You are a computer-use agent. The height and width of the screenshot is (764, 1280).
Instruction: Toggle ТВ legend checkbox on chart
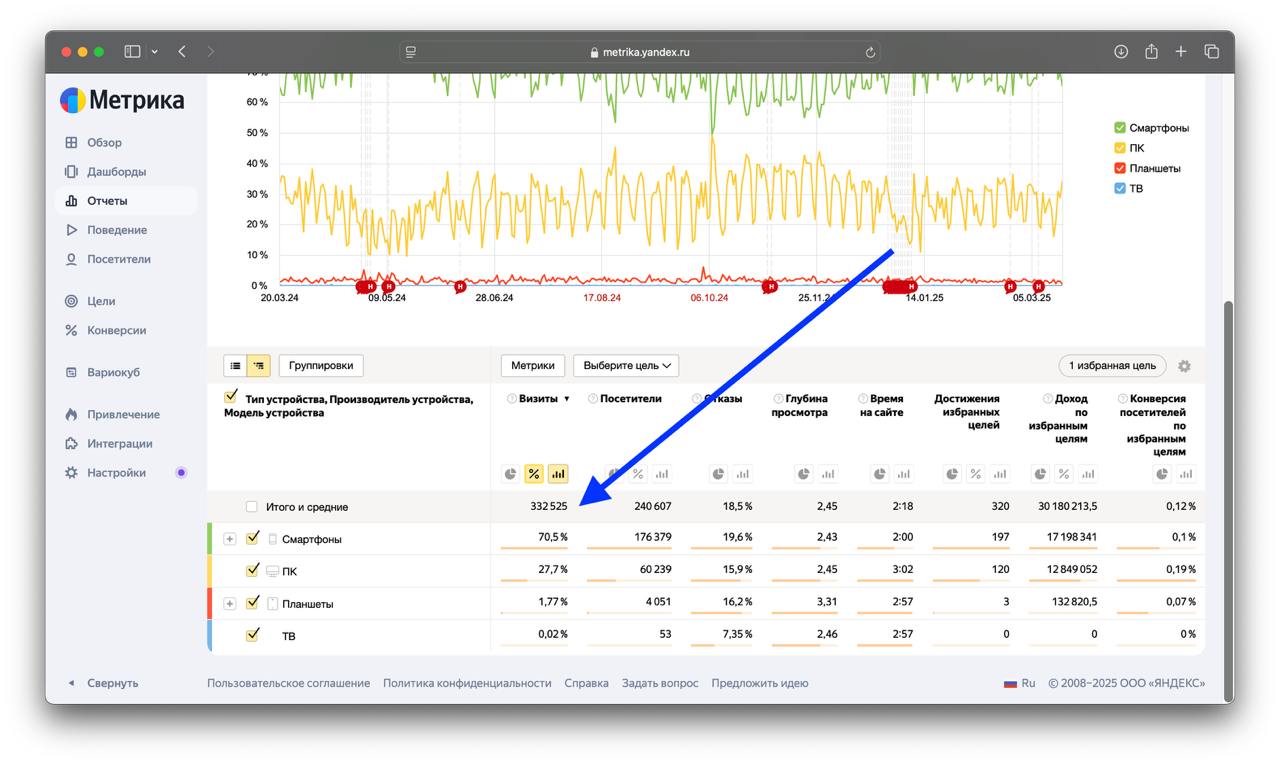1120,188
